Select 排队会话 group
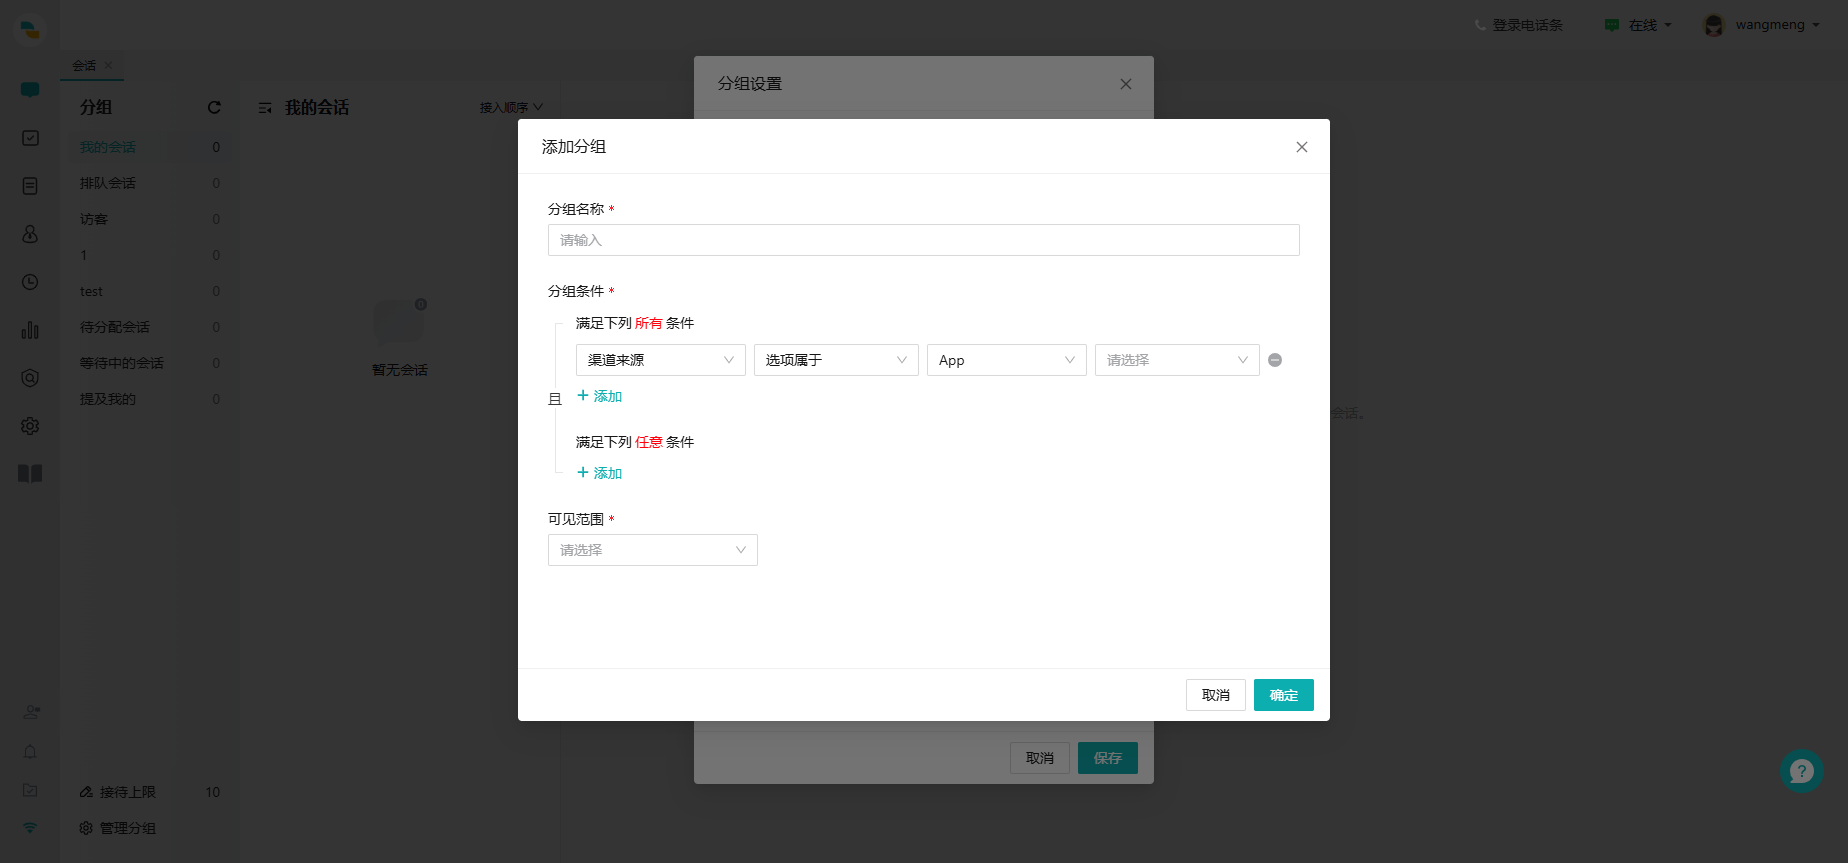 [150, 183]
